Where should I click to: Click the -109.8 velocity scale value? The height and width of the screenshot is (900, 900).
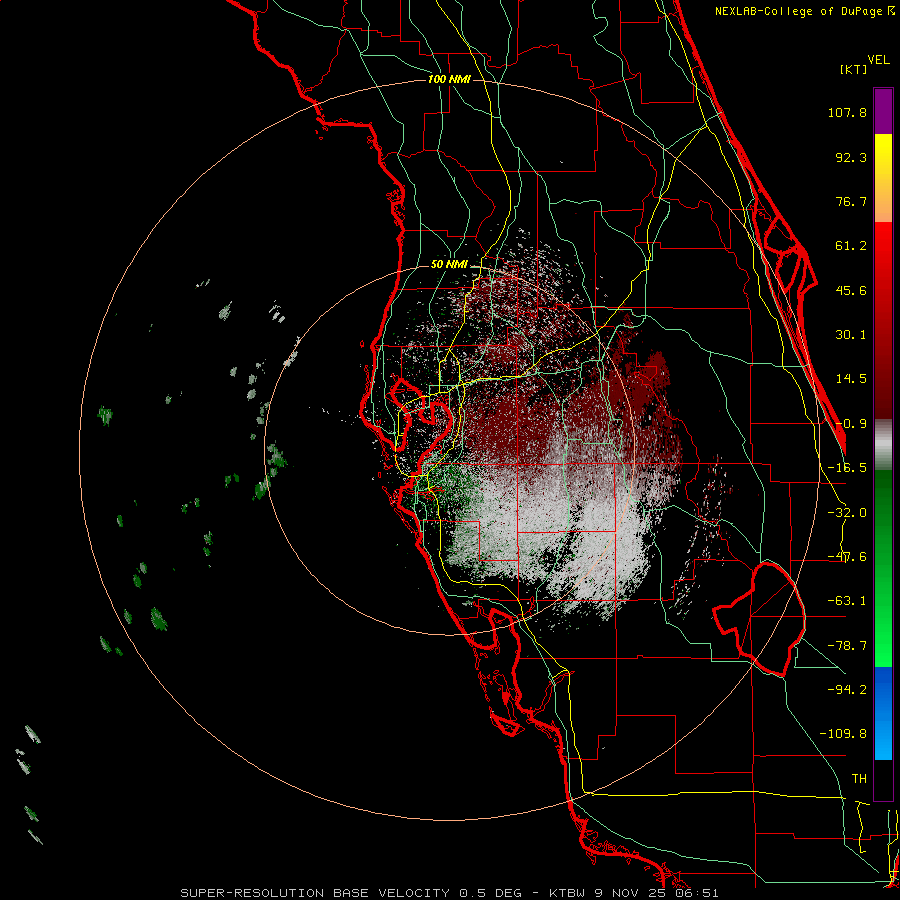point(843,734)
